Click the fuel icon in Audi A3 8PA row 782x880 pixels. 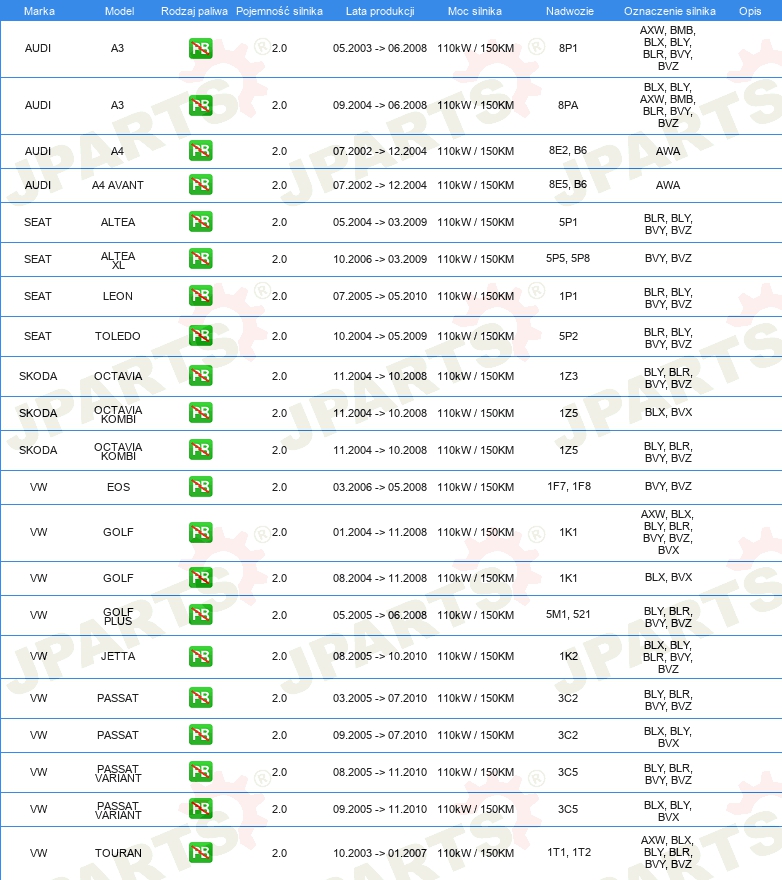point(200,105)
